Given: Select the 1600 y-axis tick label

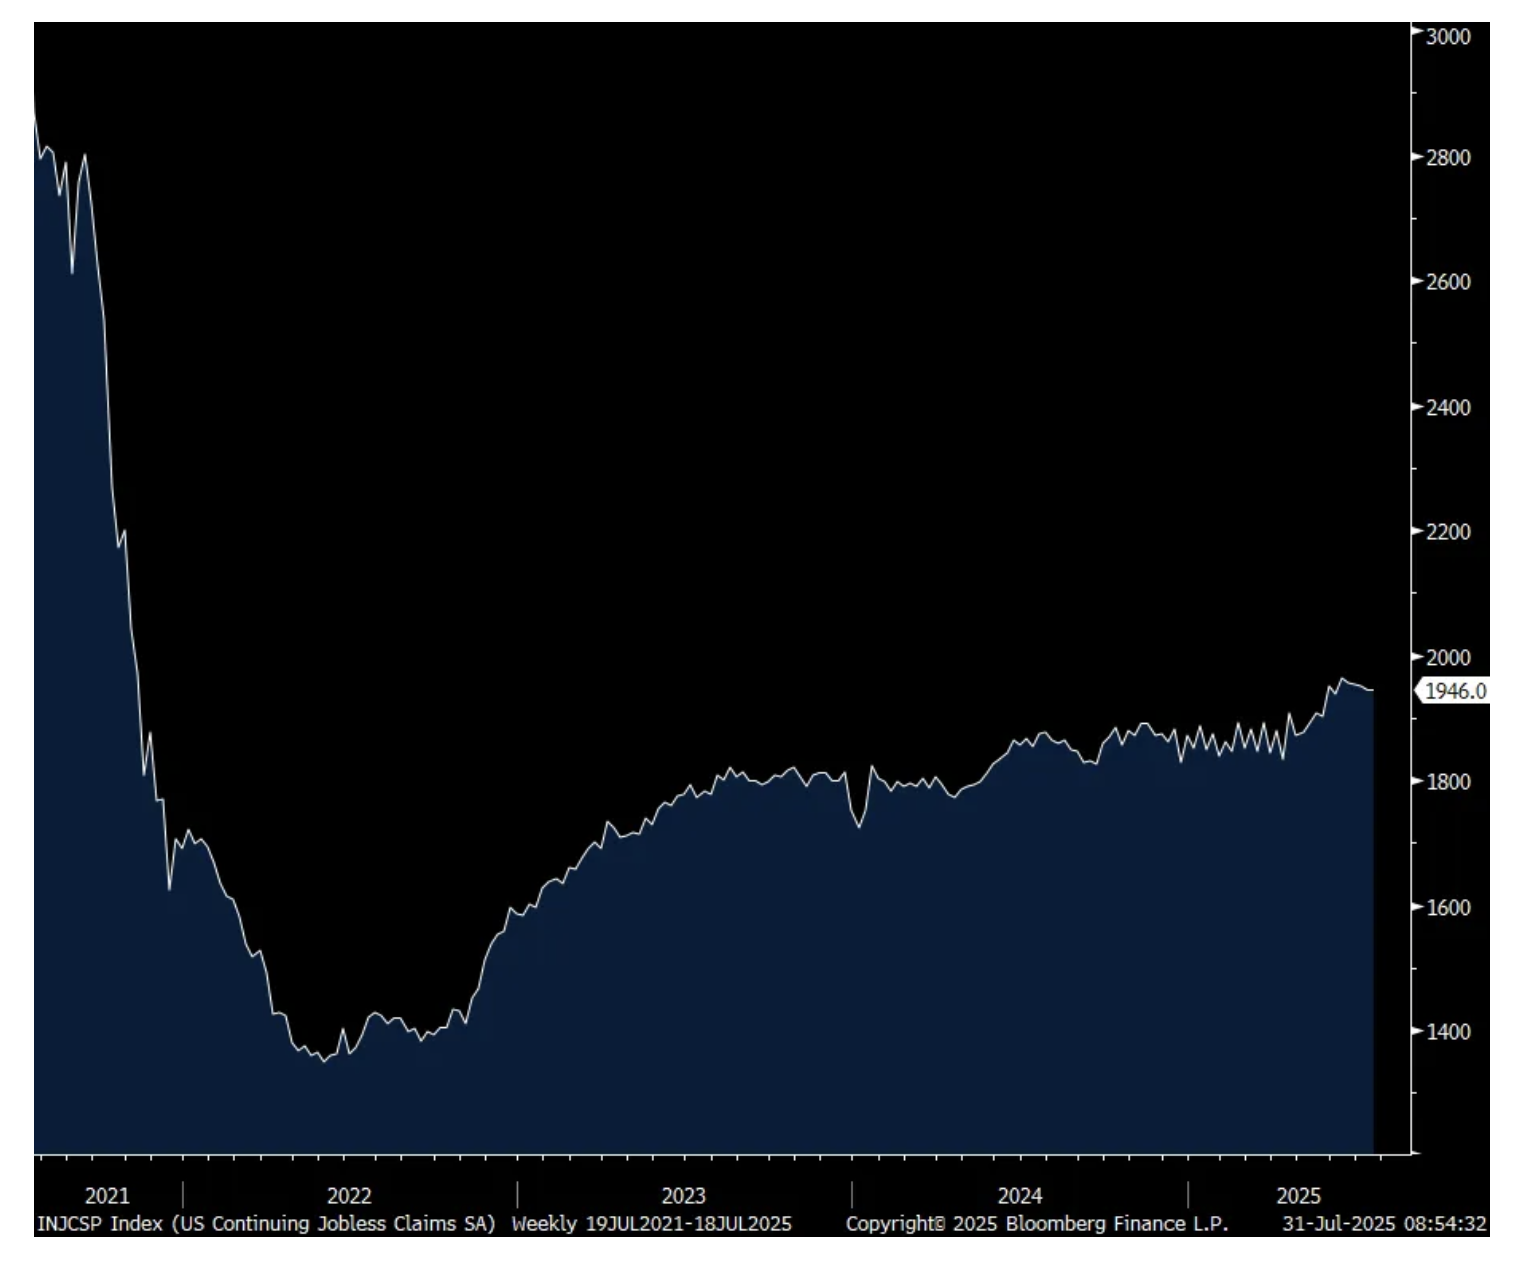Looking at the screenshot, I should [x=1448, y=908].
